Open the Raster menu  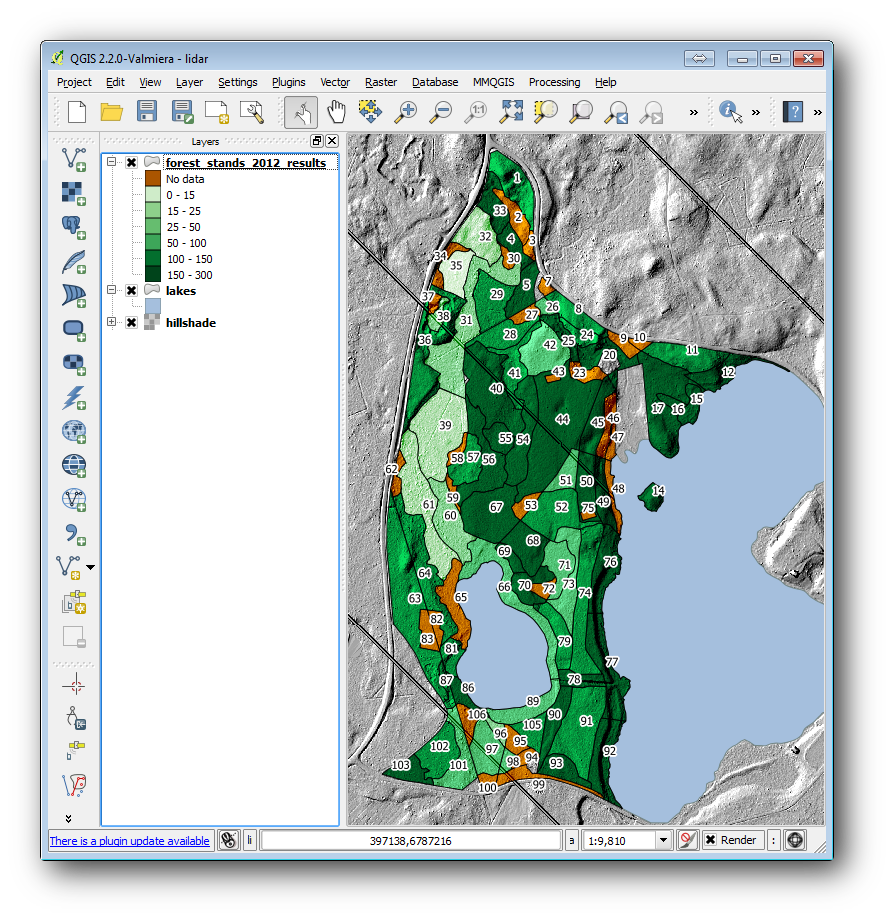pos(380,82)
